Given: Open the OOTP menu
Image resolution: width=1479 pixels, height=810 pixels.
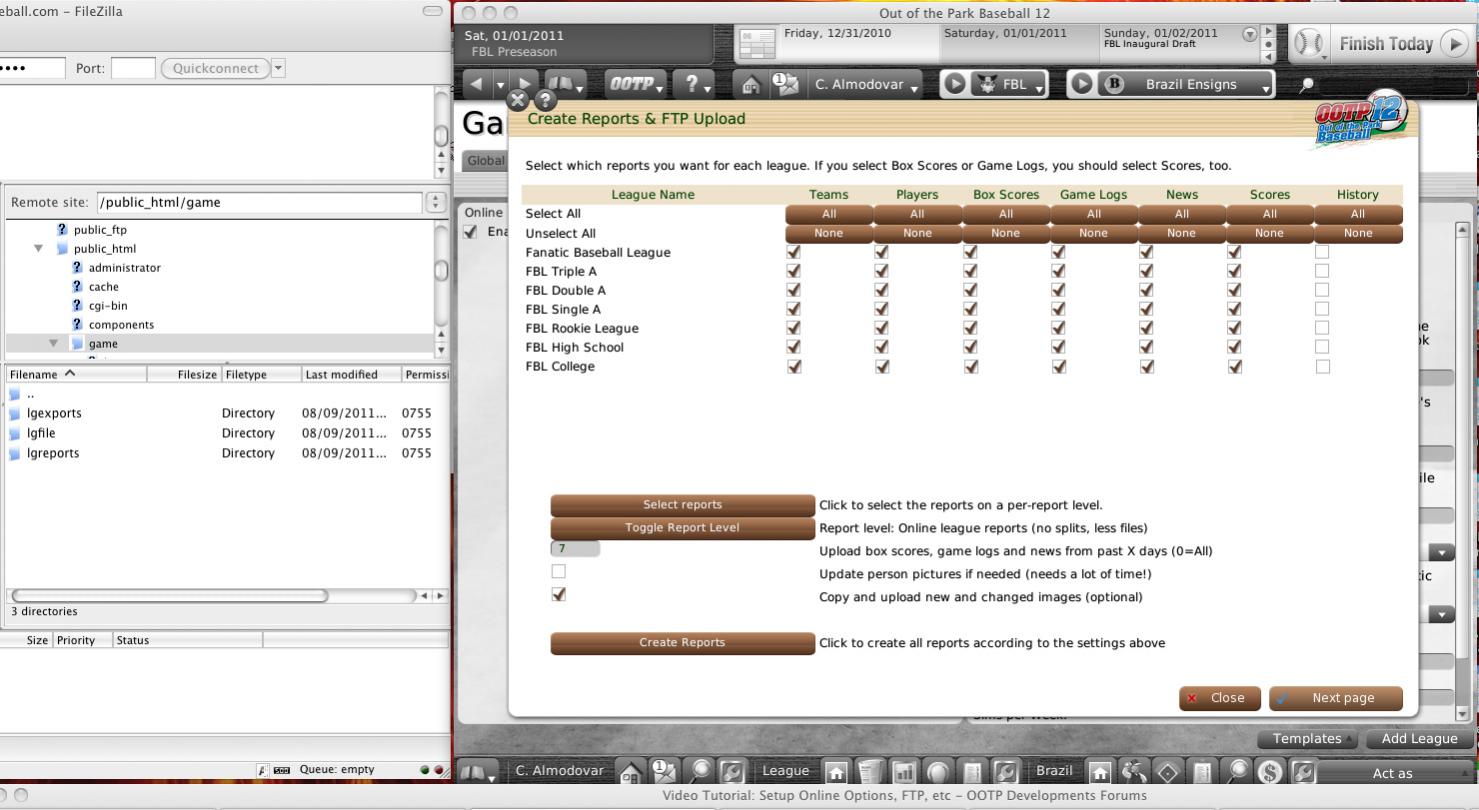Looking at the screenshot, I should coord(634,85).
